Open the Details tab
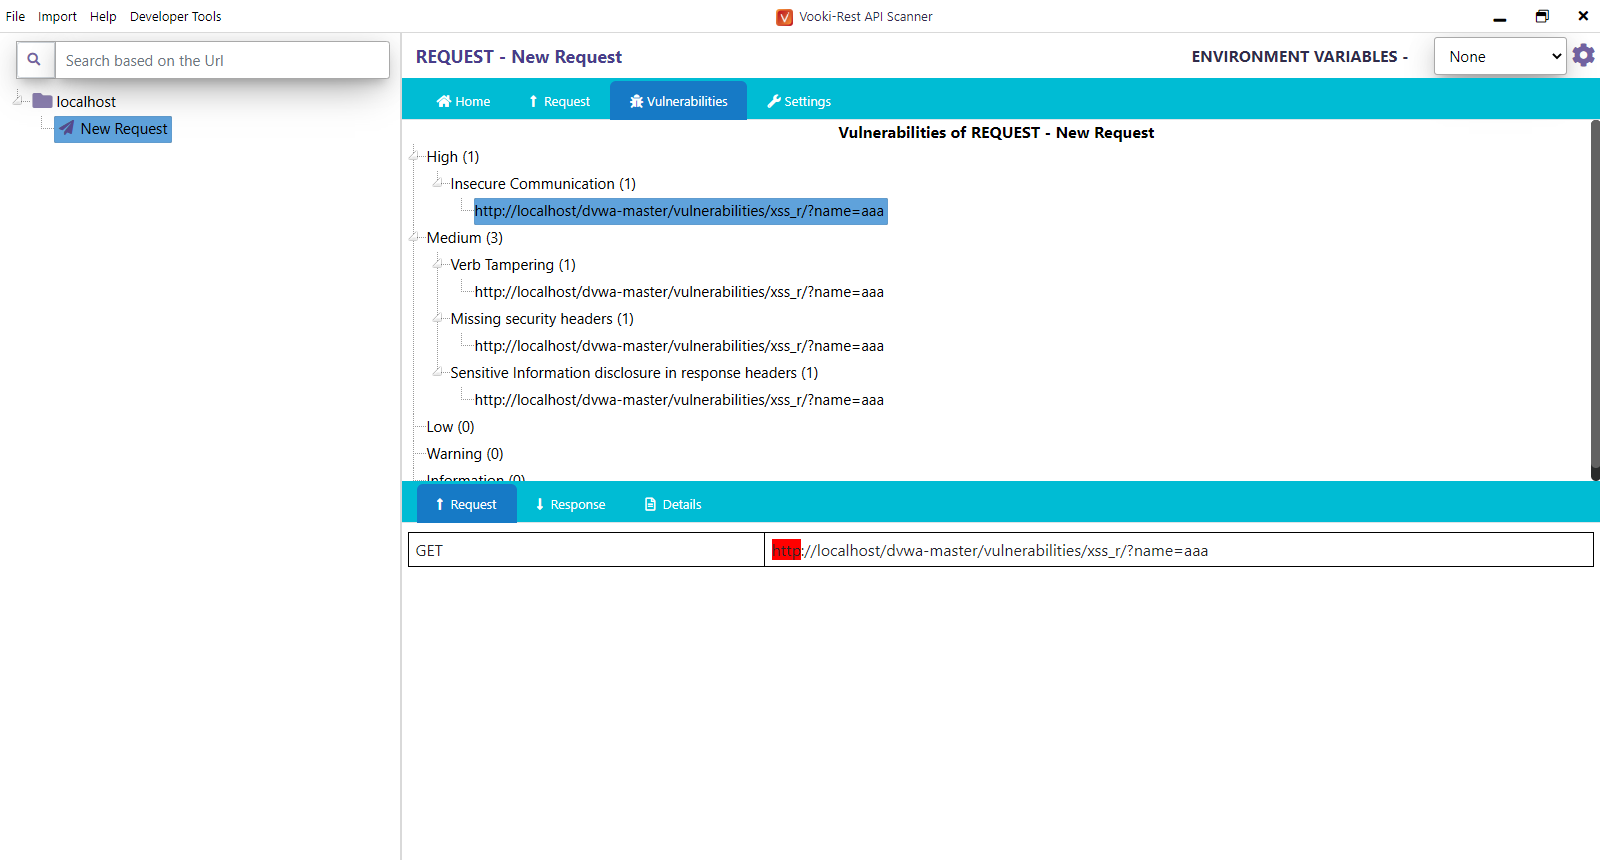Screen dimensions: 1600x860 click(x=673, y=504)
